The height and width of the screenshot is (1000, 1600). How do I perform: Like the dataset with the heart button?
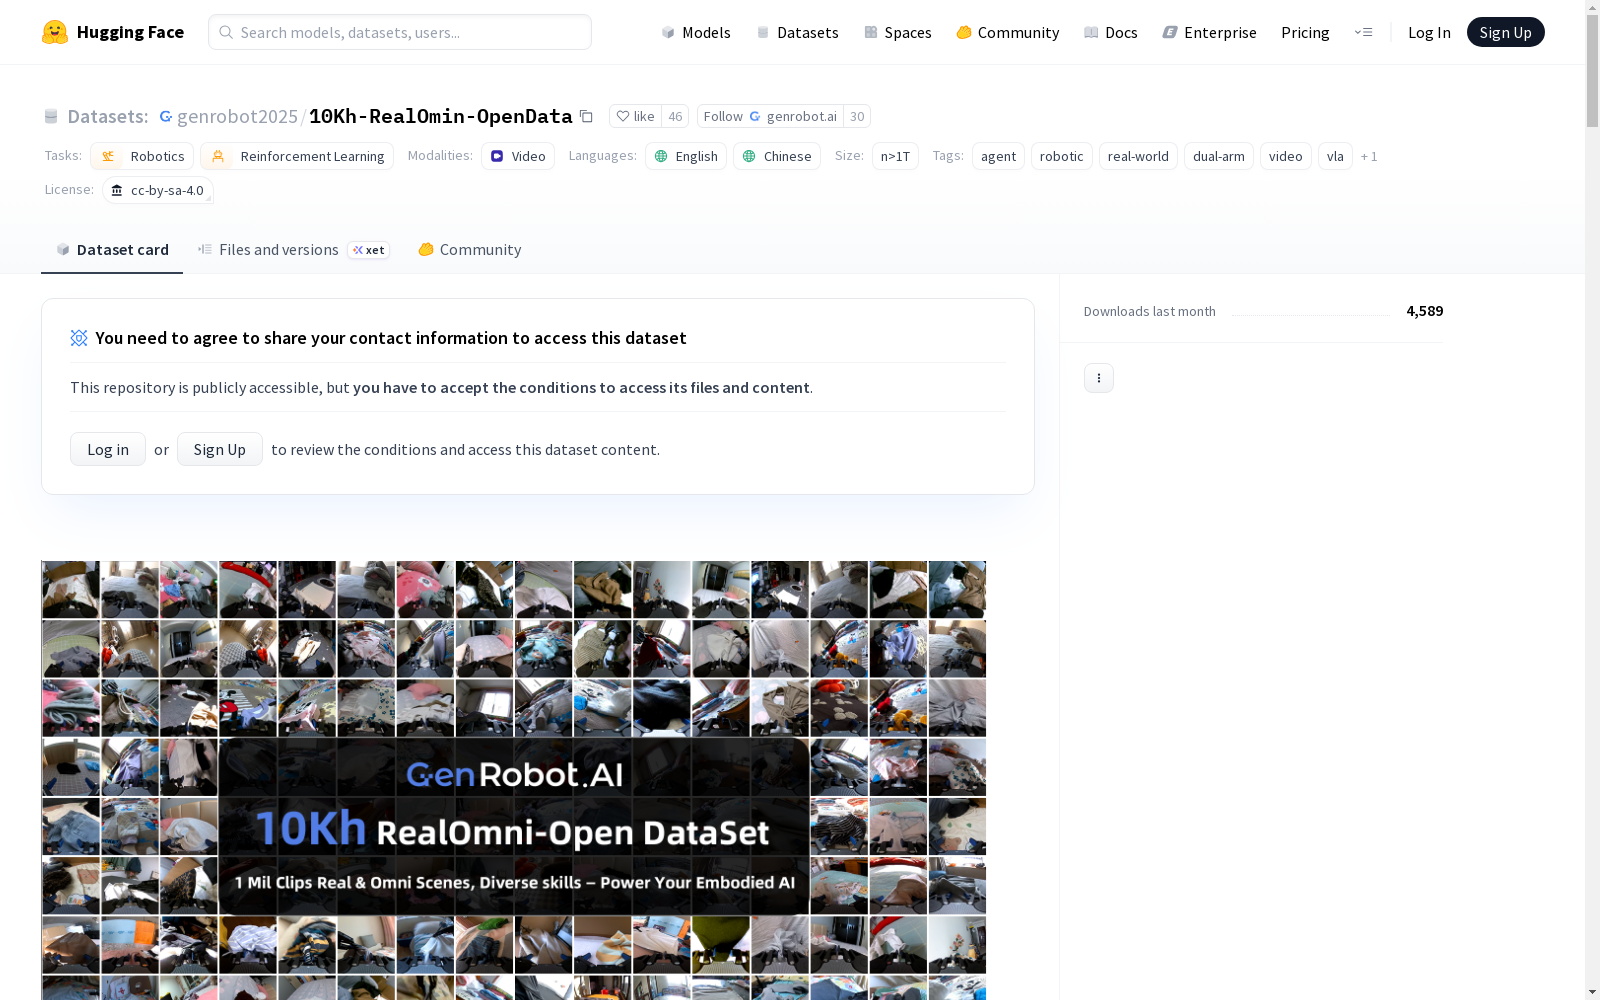coord(635,116)
